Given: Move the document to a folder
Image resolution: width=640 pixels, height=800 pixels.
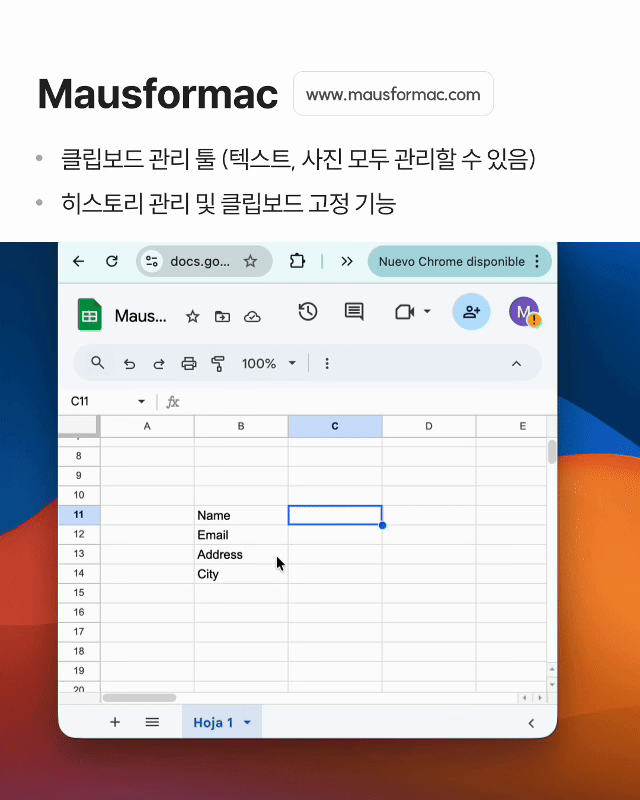Looking at the screenshot, I should coord(222,317).
